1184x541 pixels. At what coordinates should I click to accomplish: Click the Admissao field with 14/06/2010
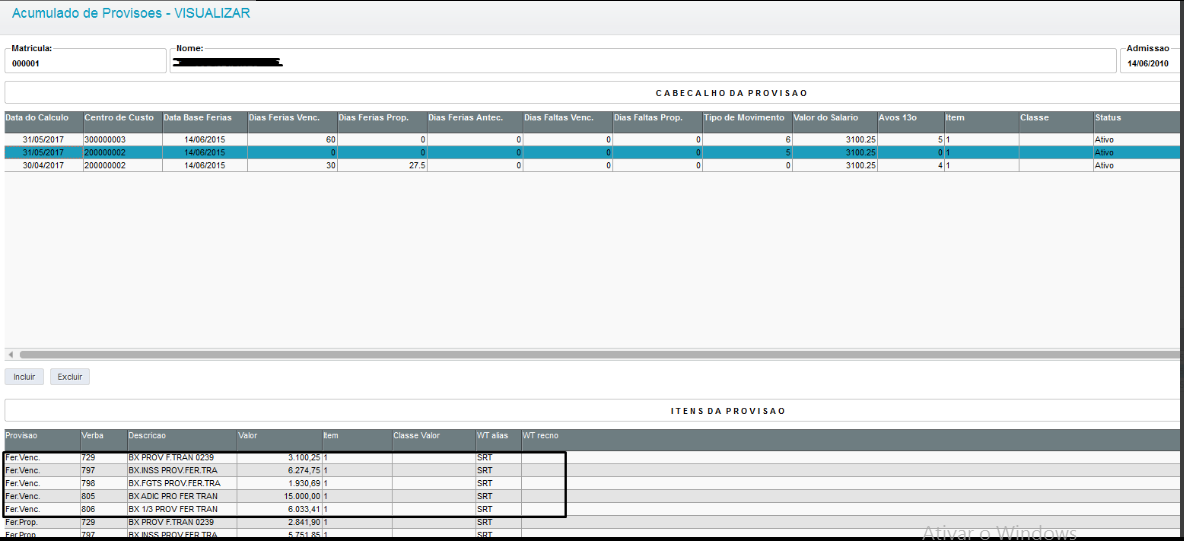pyautogui.click(x=1152, y=63)
